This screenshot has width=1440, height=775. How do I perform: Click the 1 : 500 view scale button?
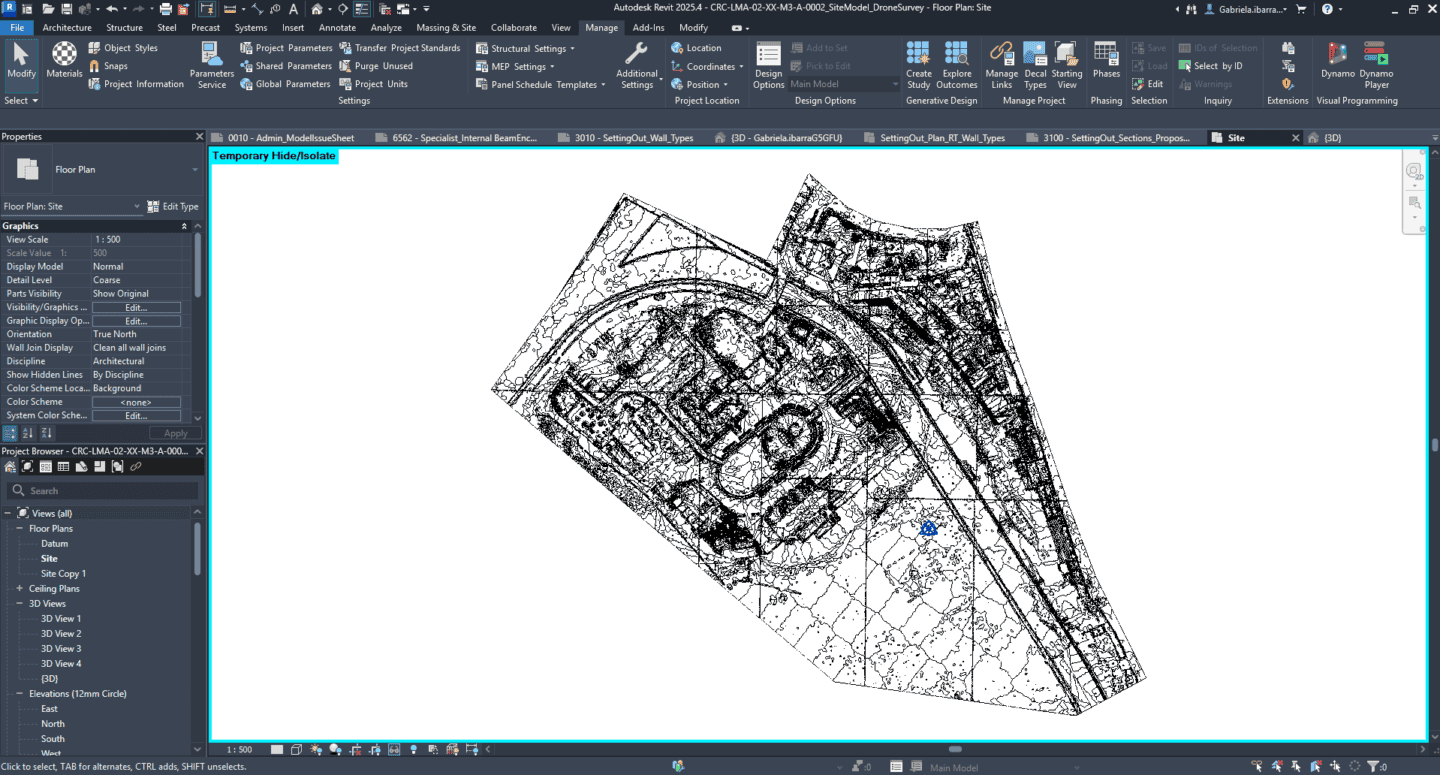coord(239,749)
